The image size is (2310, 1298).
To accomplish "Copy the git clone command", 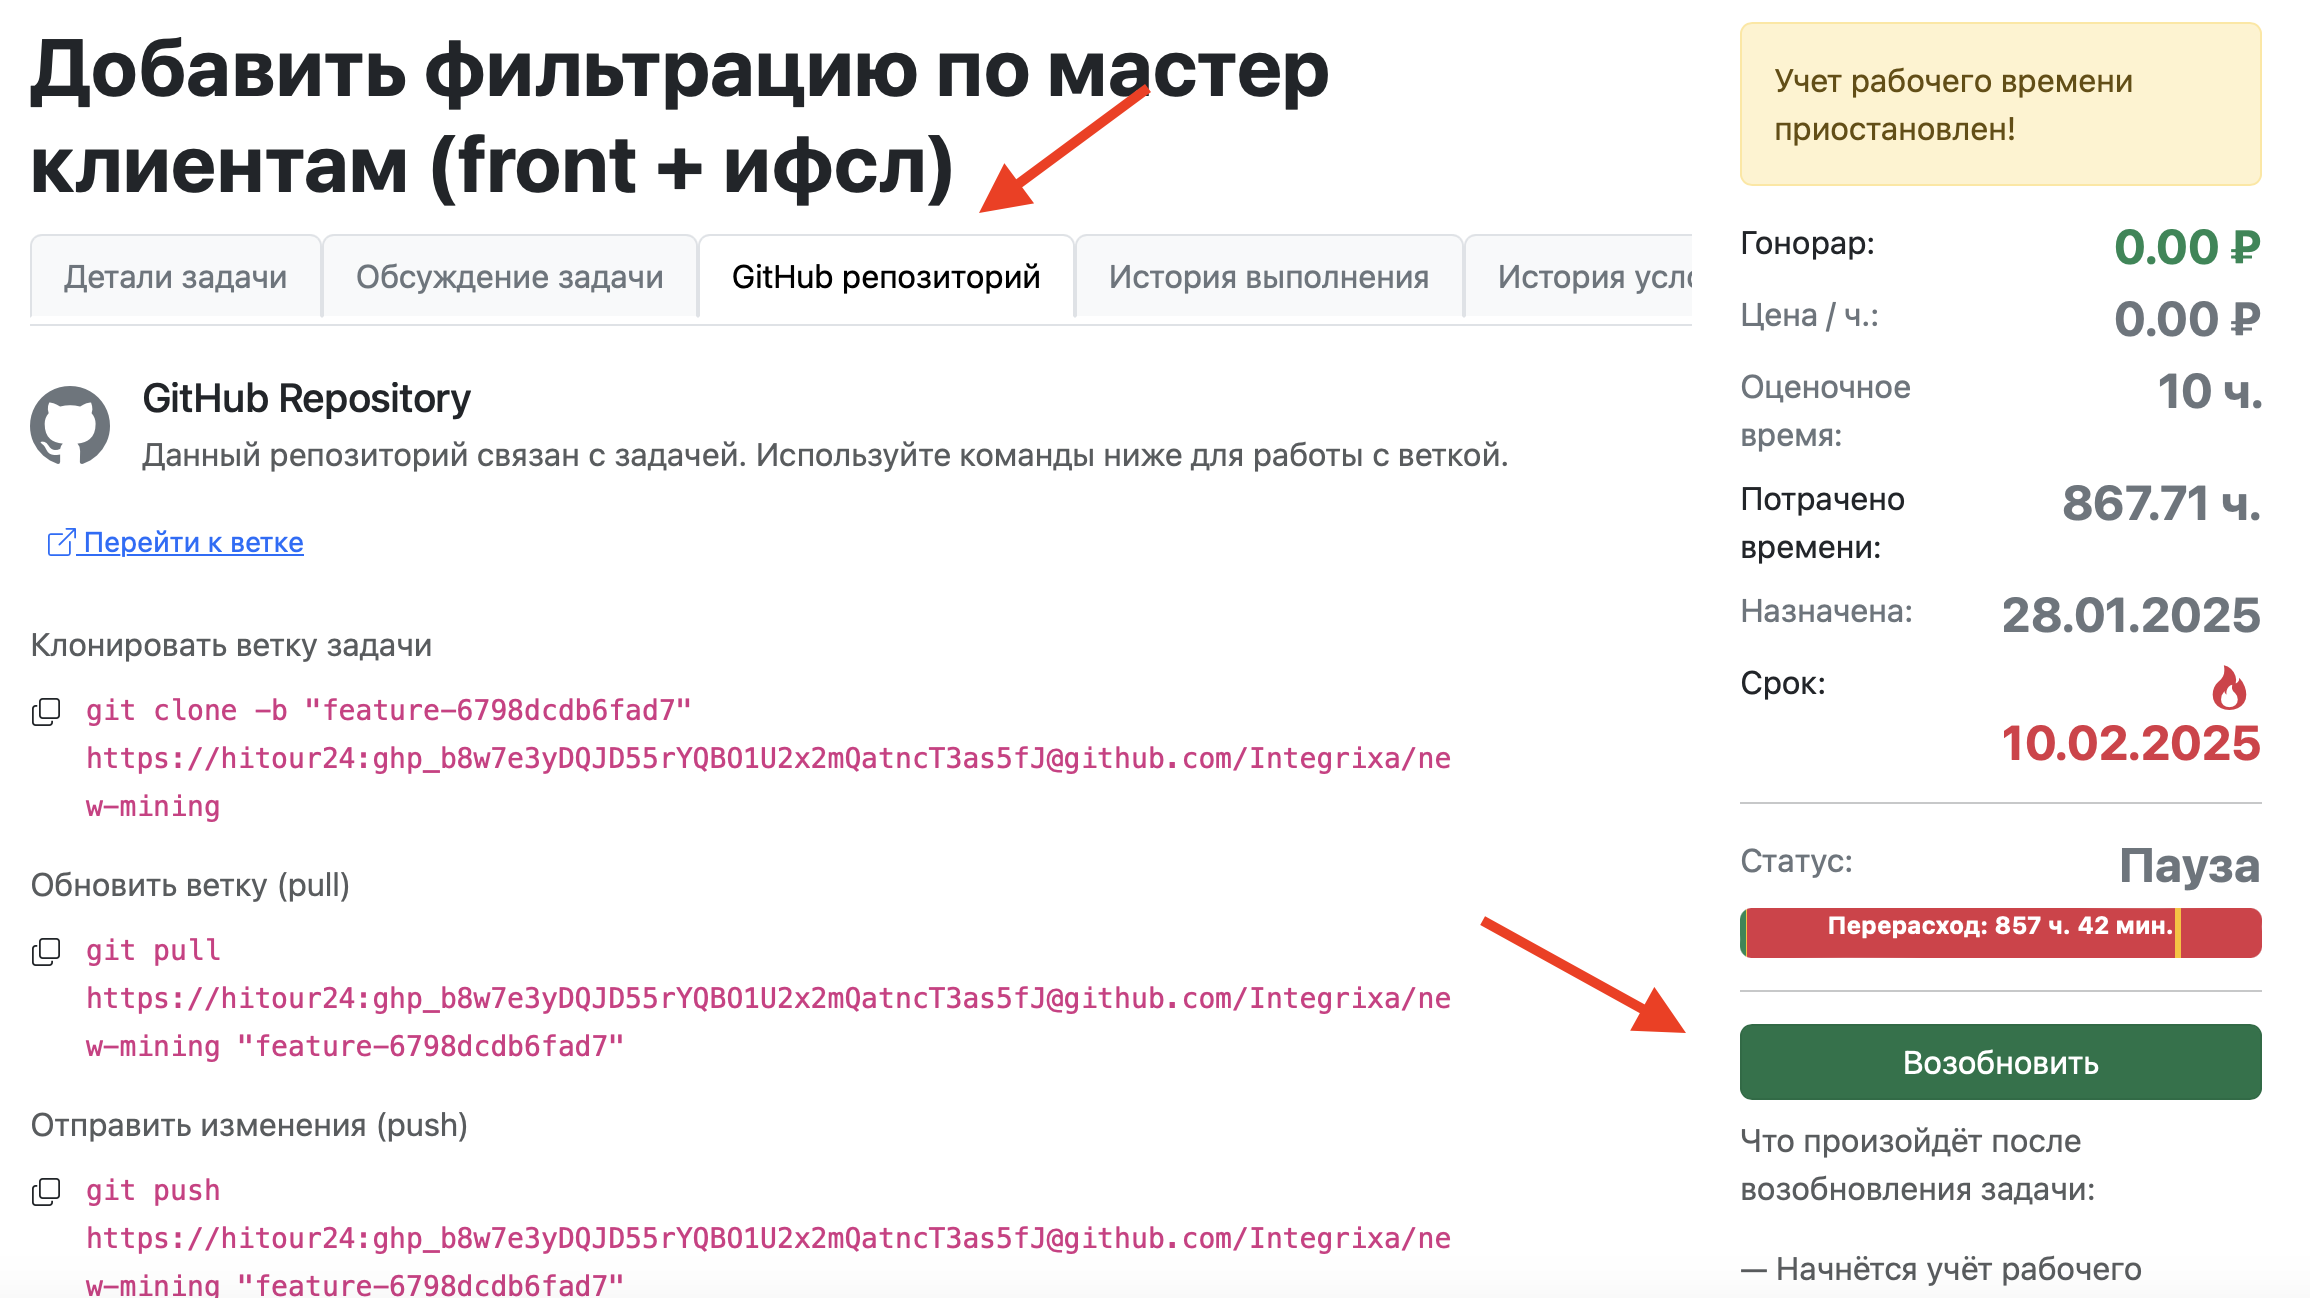I will 46,712.
